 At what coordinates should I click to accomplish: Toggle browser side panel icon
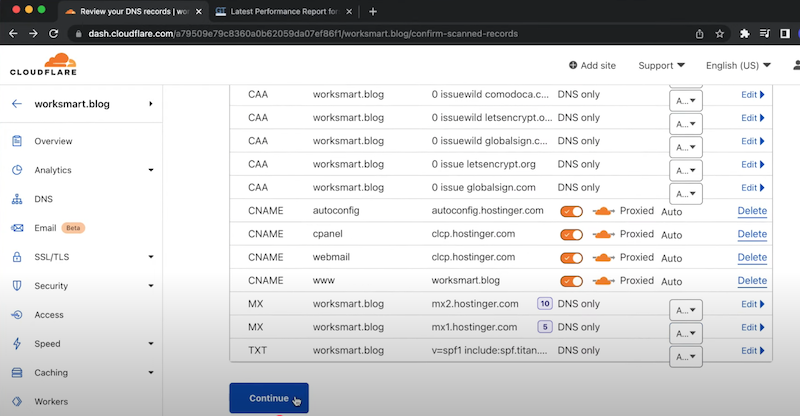pos(785,34)
